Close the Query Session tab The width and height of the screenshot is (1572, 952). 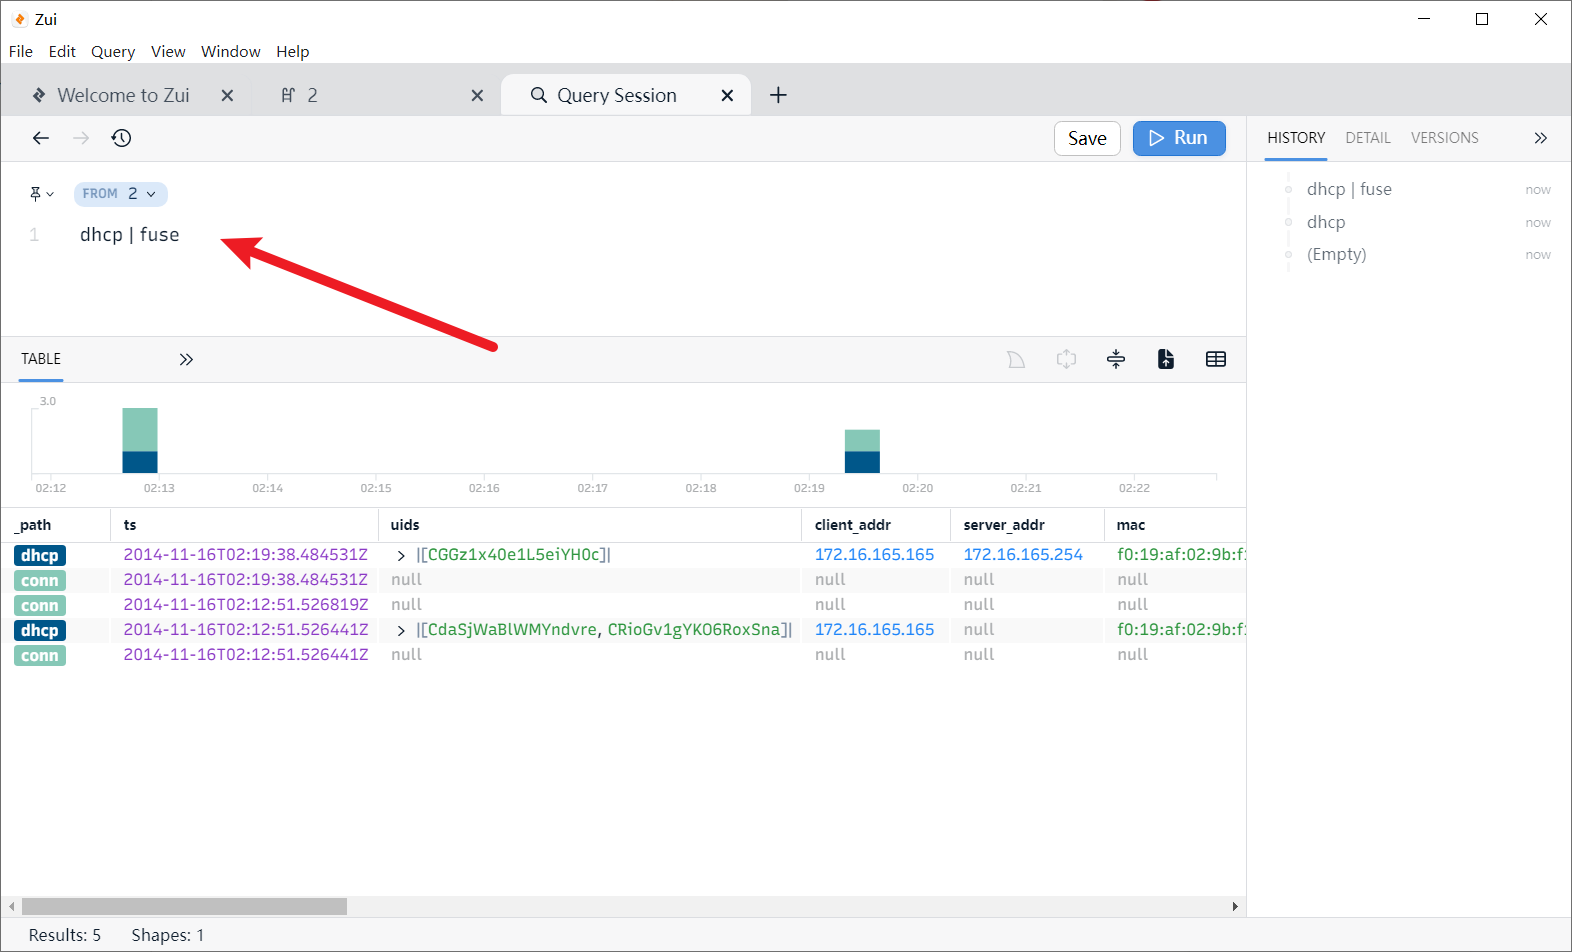[x=727, y=95]
